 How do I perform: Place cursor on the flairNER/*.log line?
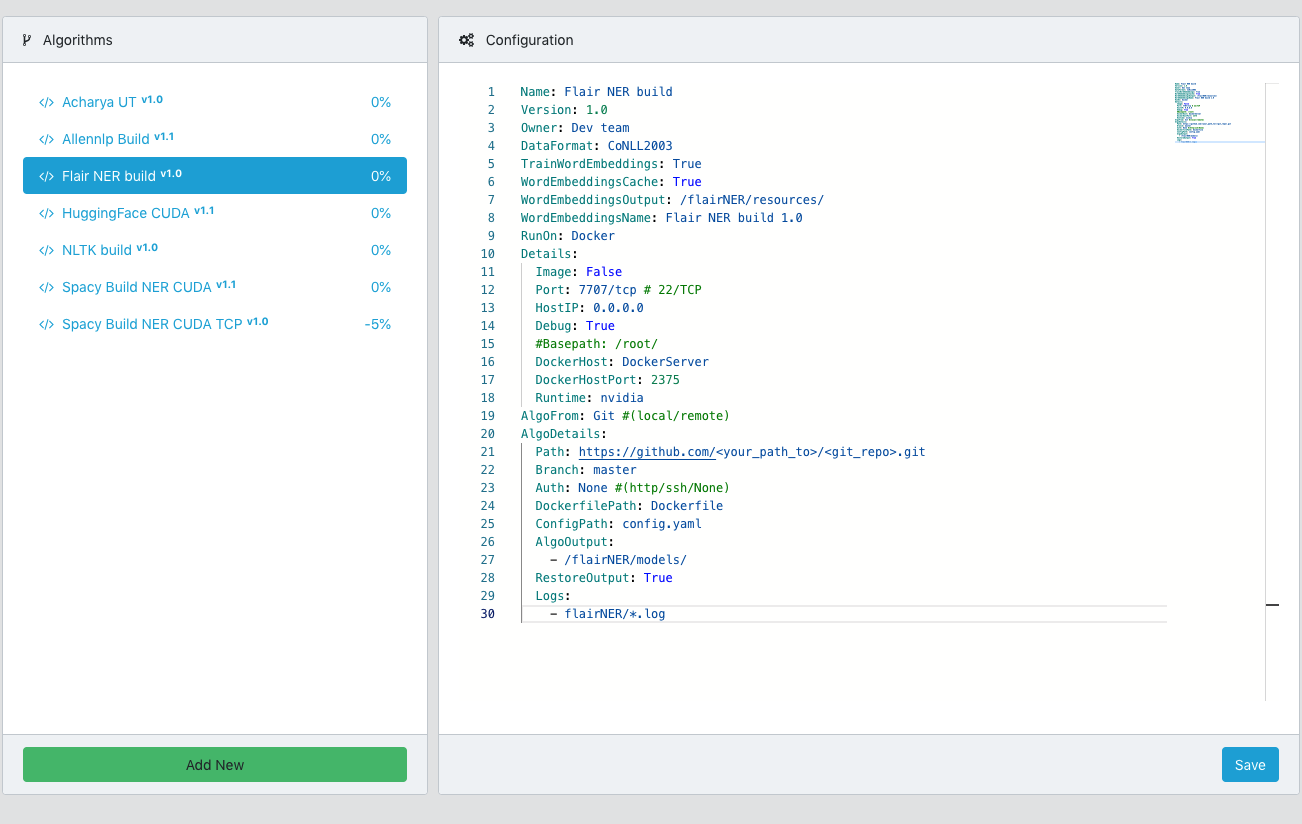614,614
